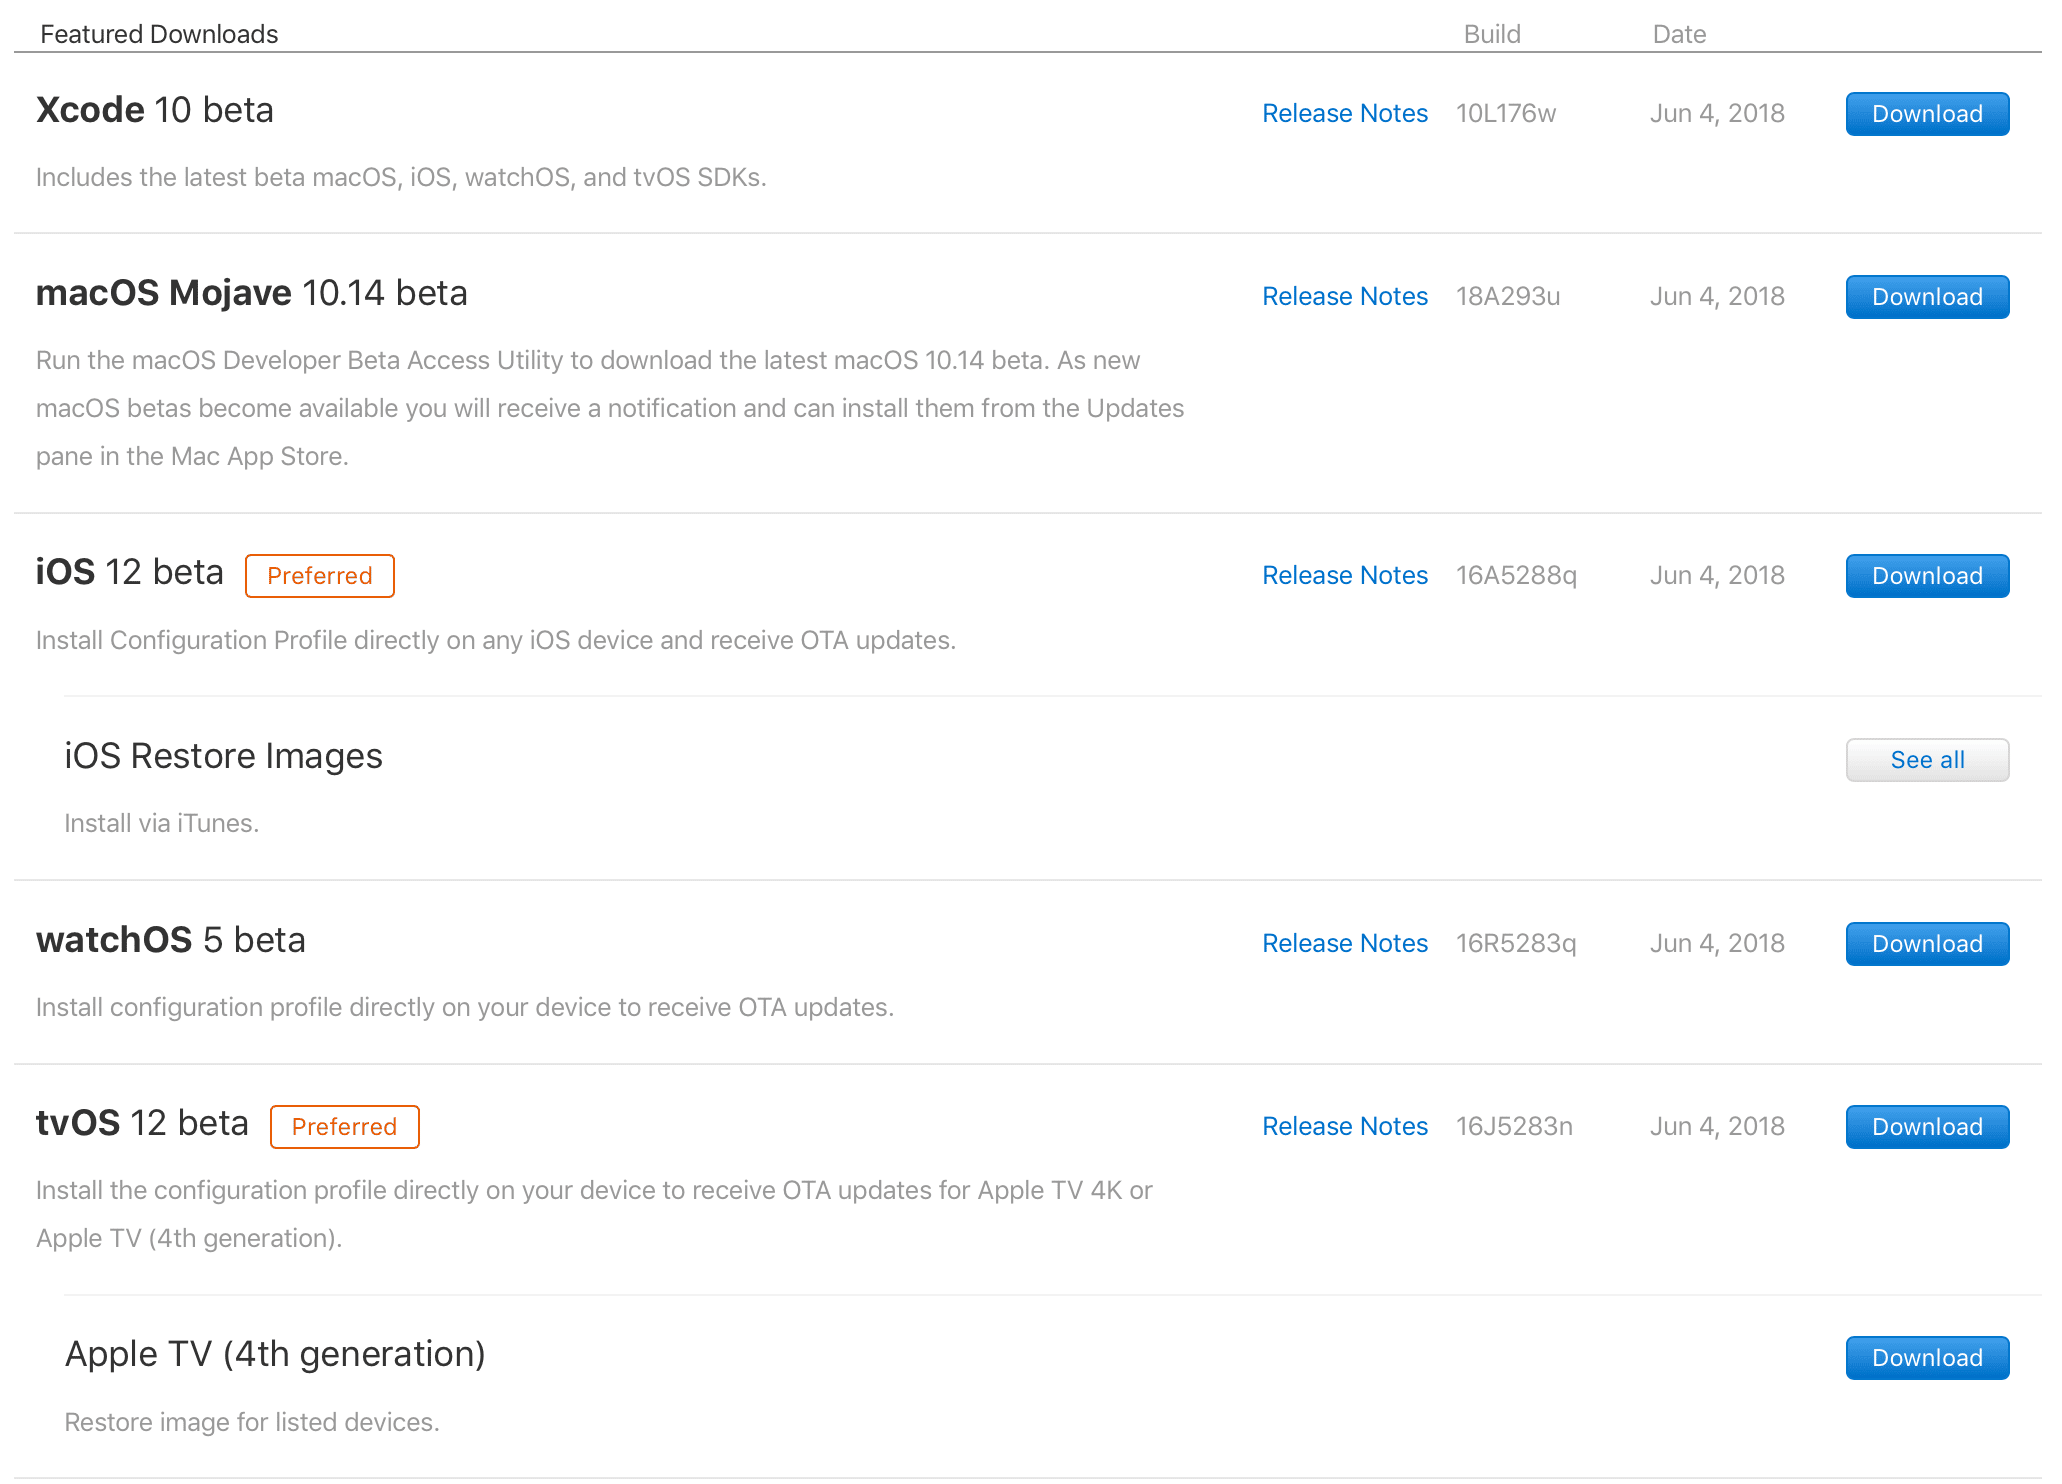
Task: Open iOS 12 beta Release Notes
Action: (1344, 576)
